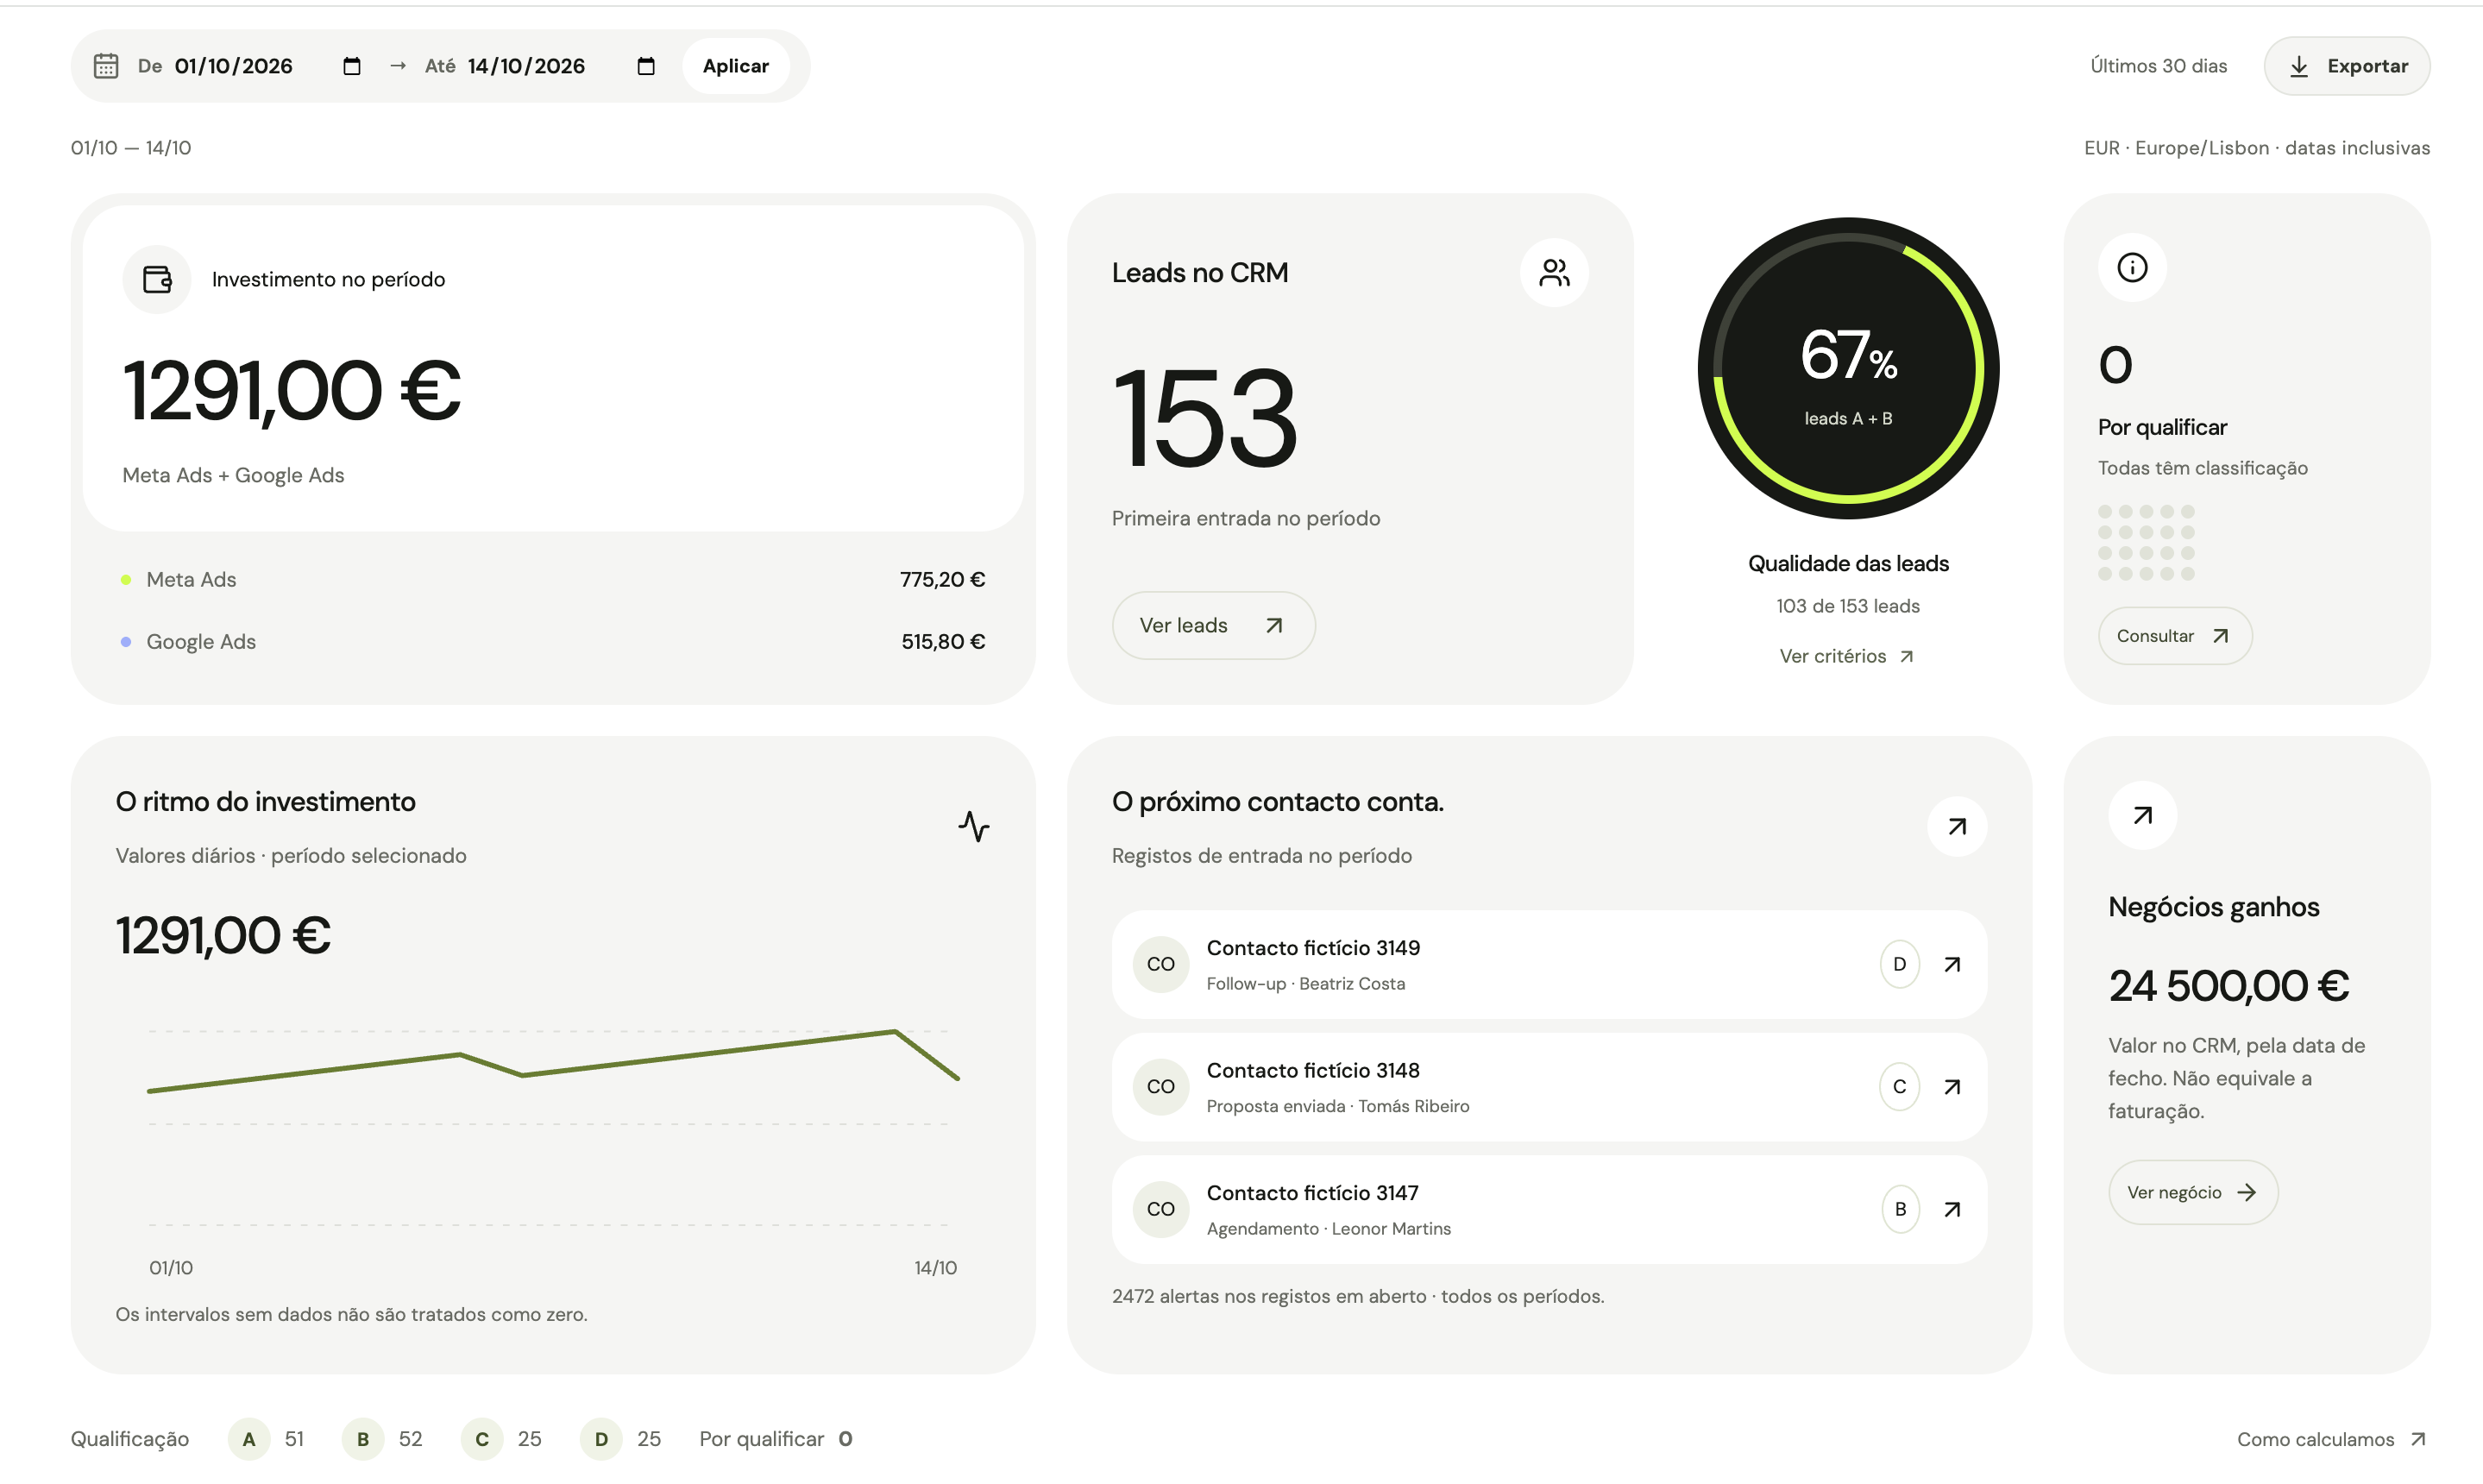Open Ver leads button
This screenshot has height=1484, width=2483.
click(1213, 625)
